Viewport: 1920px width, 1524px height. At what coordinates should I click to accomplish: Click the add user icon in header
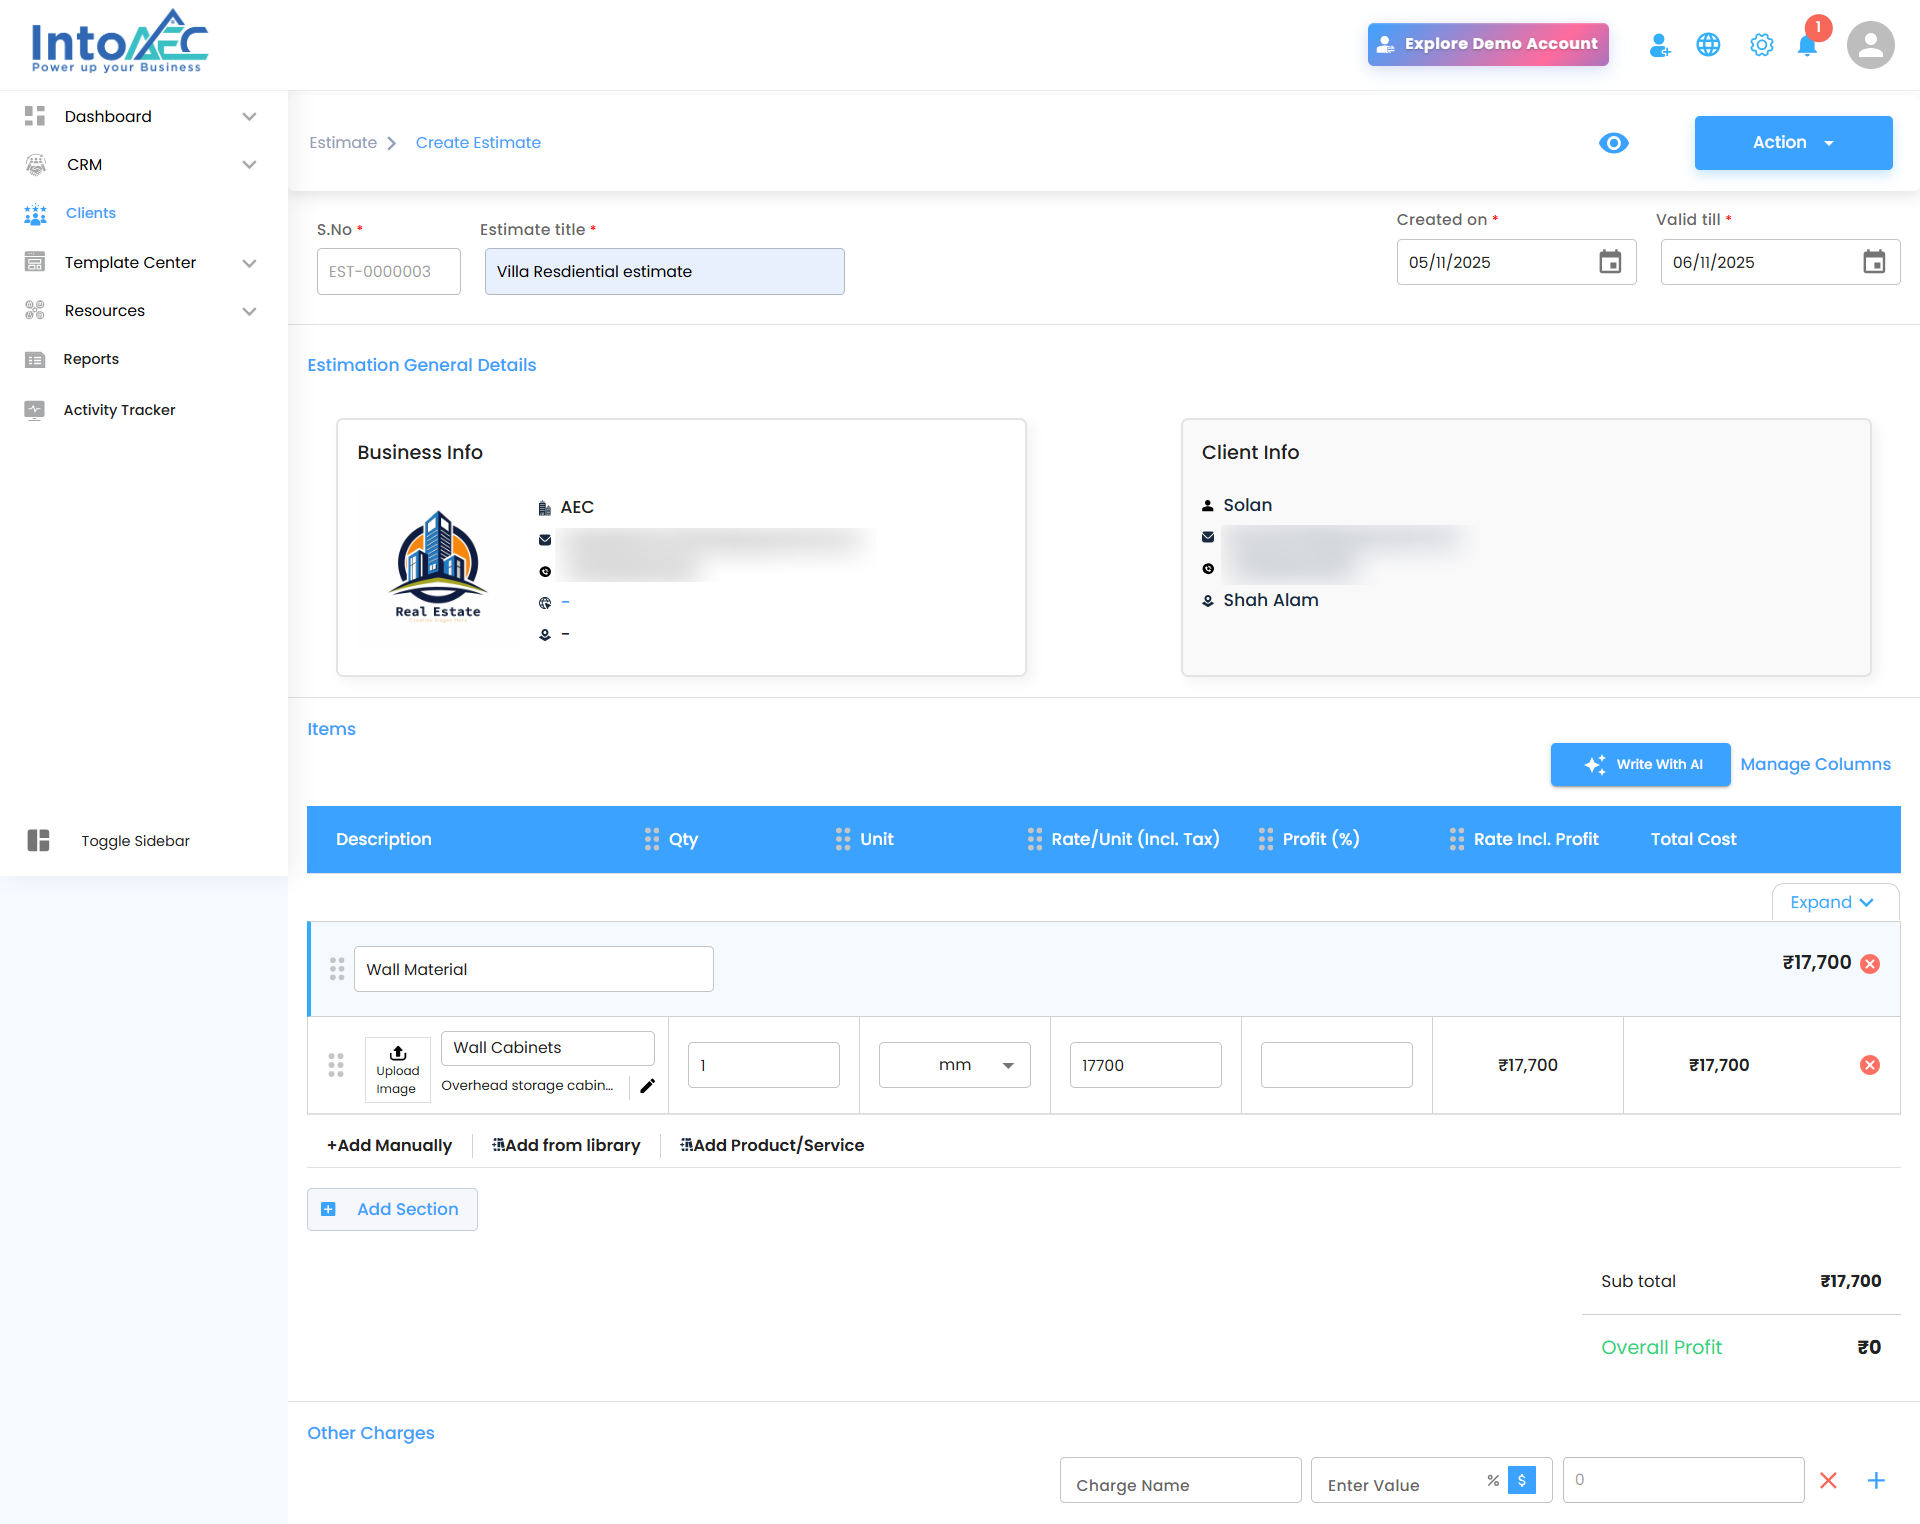point(1659,45)
